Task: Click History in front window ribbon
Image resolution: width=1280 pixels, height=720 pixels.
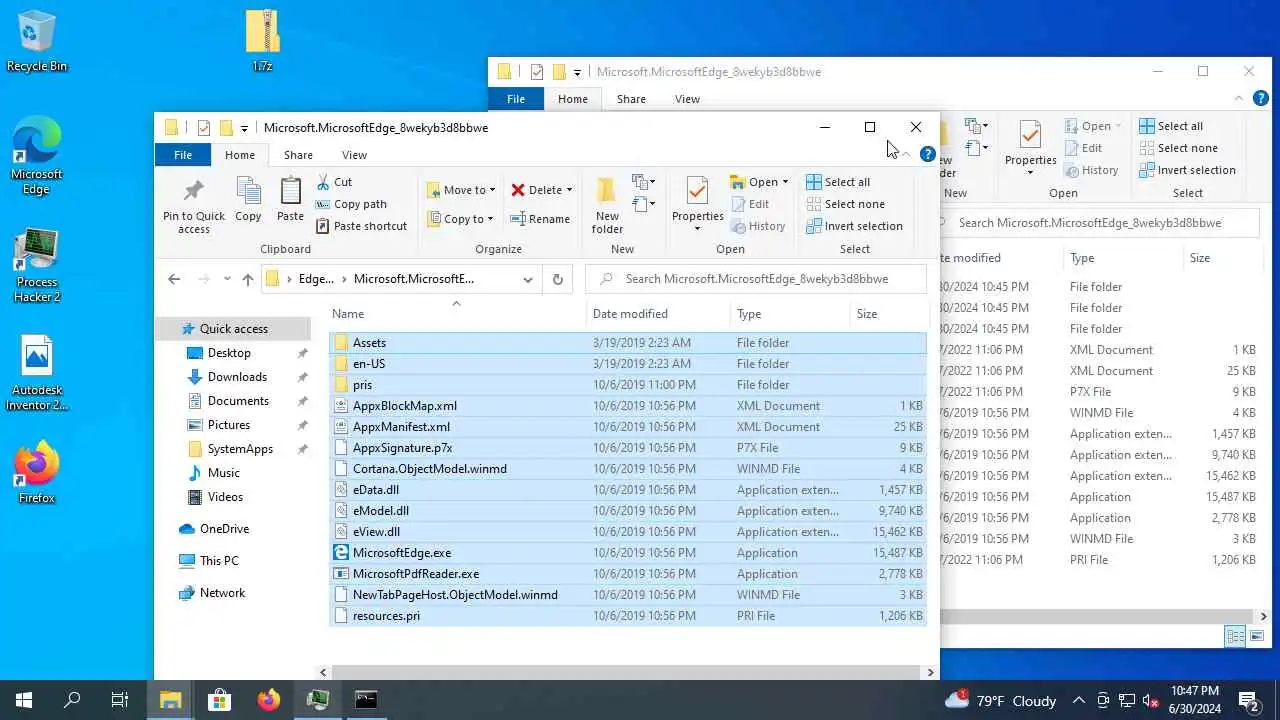Action: (x=757, y=226)
